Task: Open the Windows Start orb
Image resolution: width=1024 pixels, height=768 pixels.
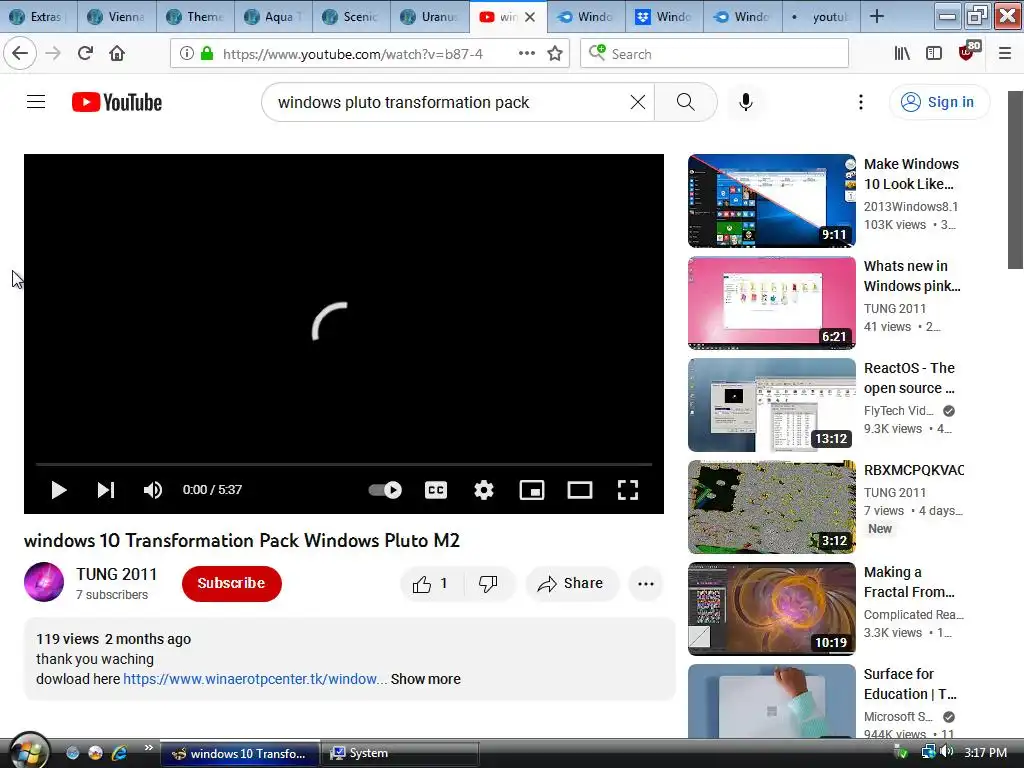Action: [x=27, y=751]
